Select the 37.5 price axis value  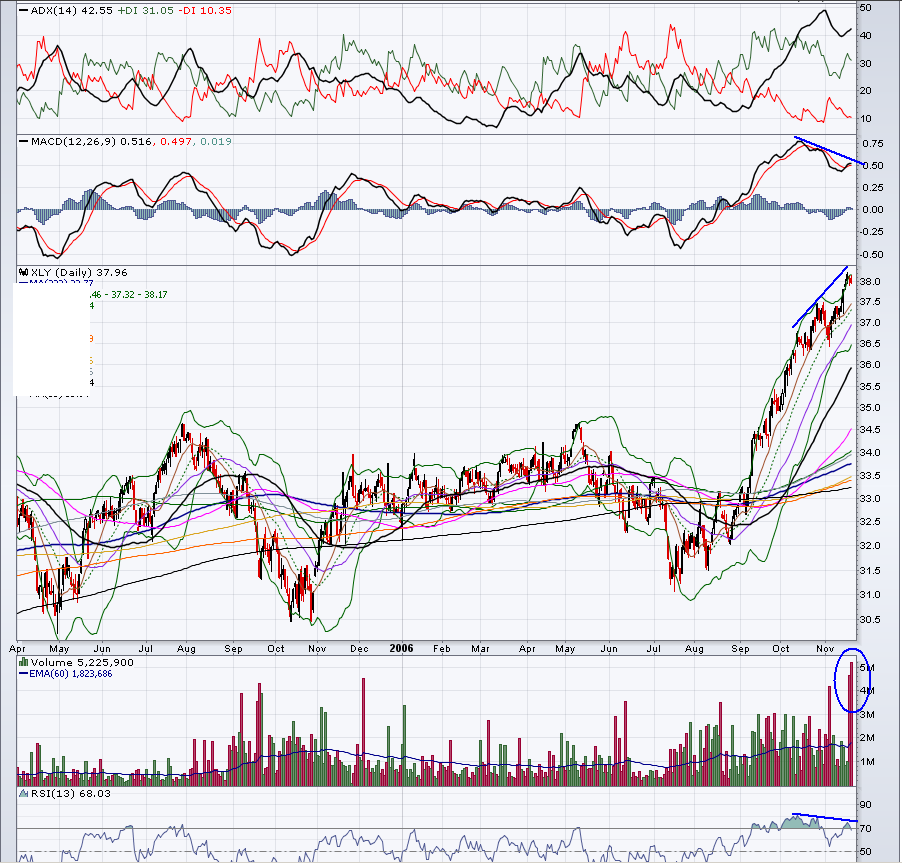click(x=870, y=302)
